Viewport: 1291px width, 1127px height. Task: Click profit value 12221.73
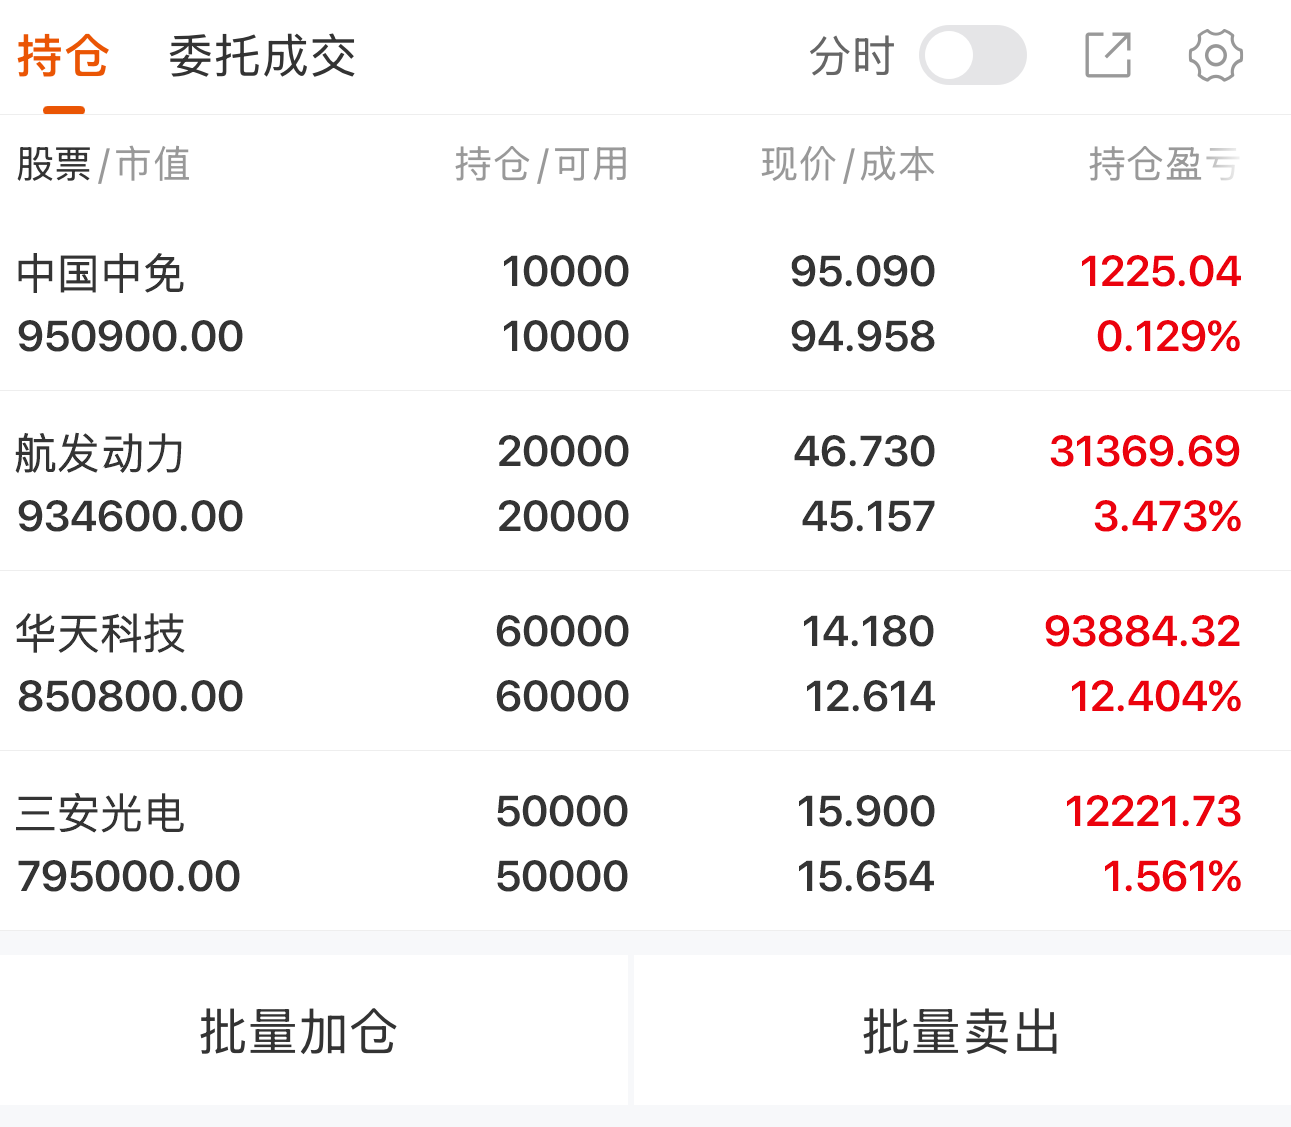(x=1153, y=811)
